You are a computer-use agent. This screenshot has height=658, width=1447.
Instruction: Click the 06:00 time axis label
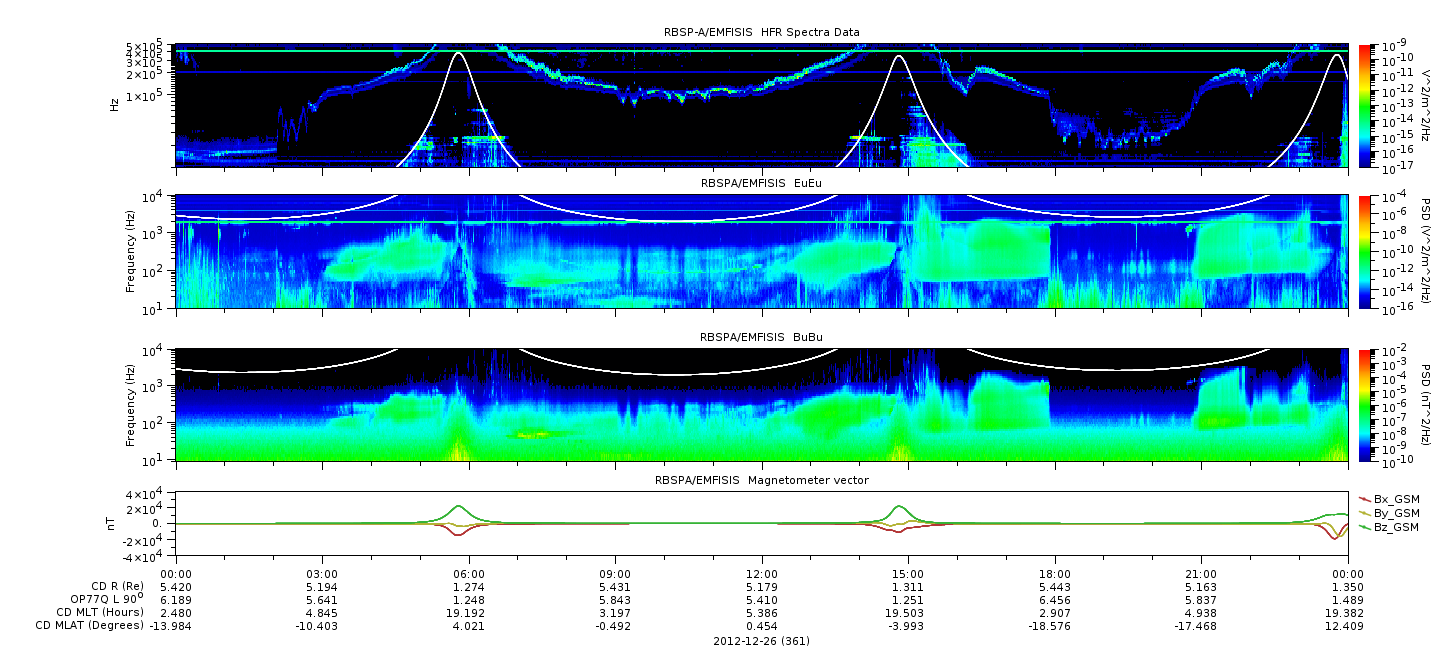tap(468, 573)
